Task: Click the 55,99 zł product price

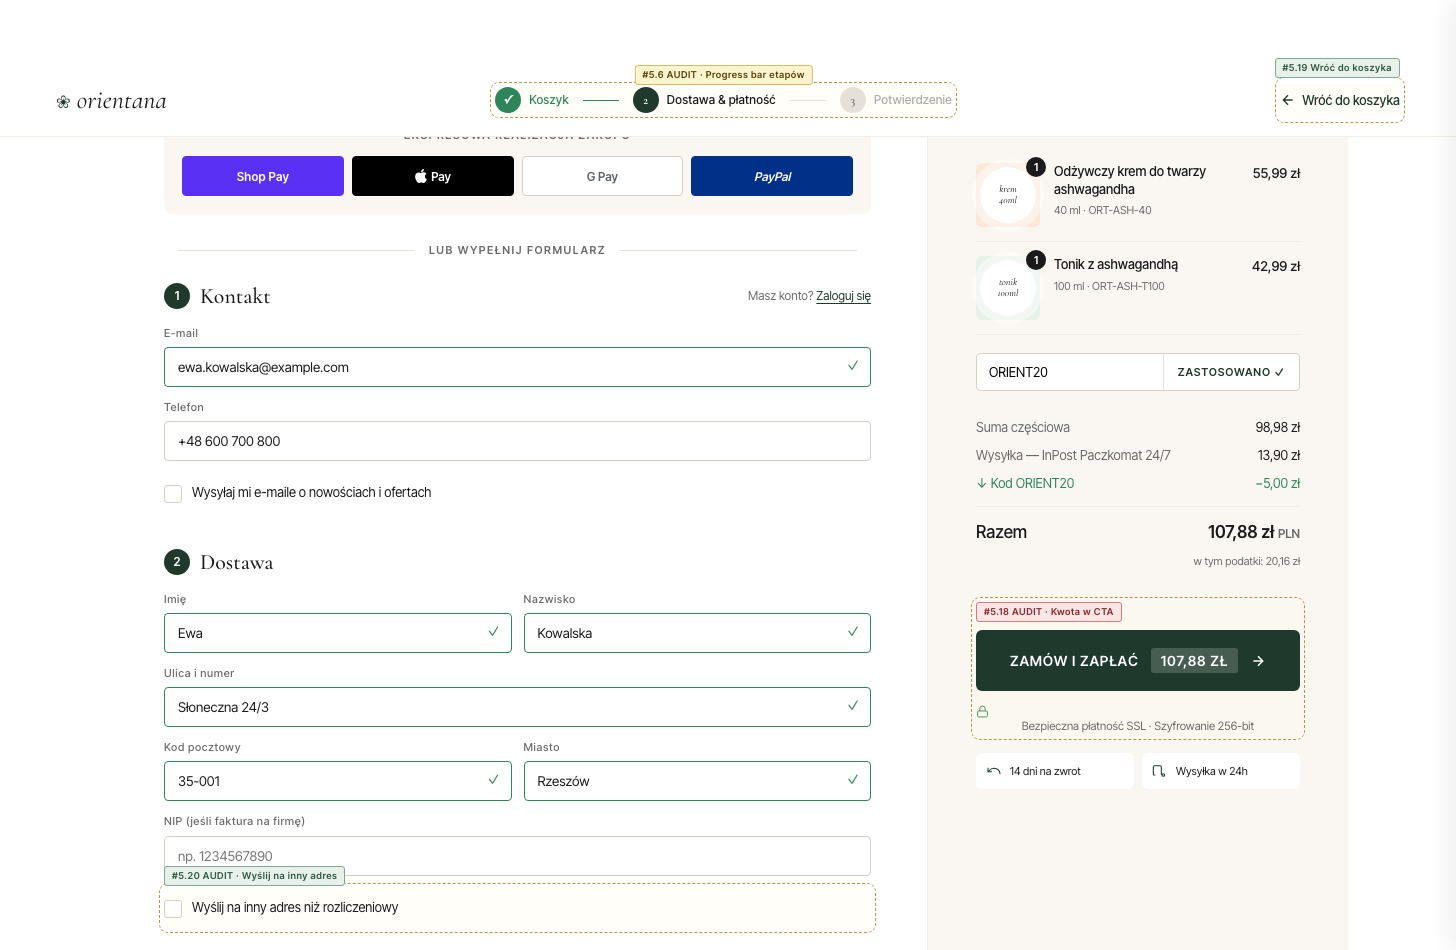Action: 1277,173
